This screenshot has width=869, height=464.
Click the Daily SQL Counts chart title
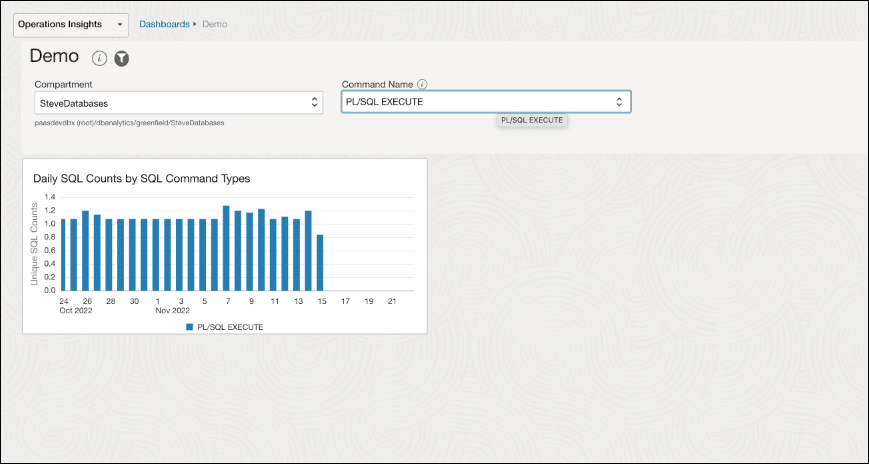(x=141, y=178)
